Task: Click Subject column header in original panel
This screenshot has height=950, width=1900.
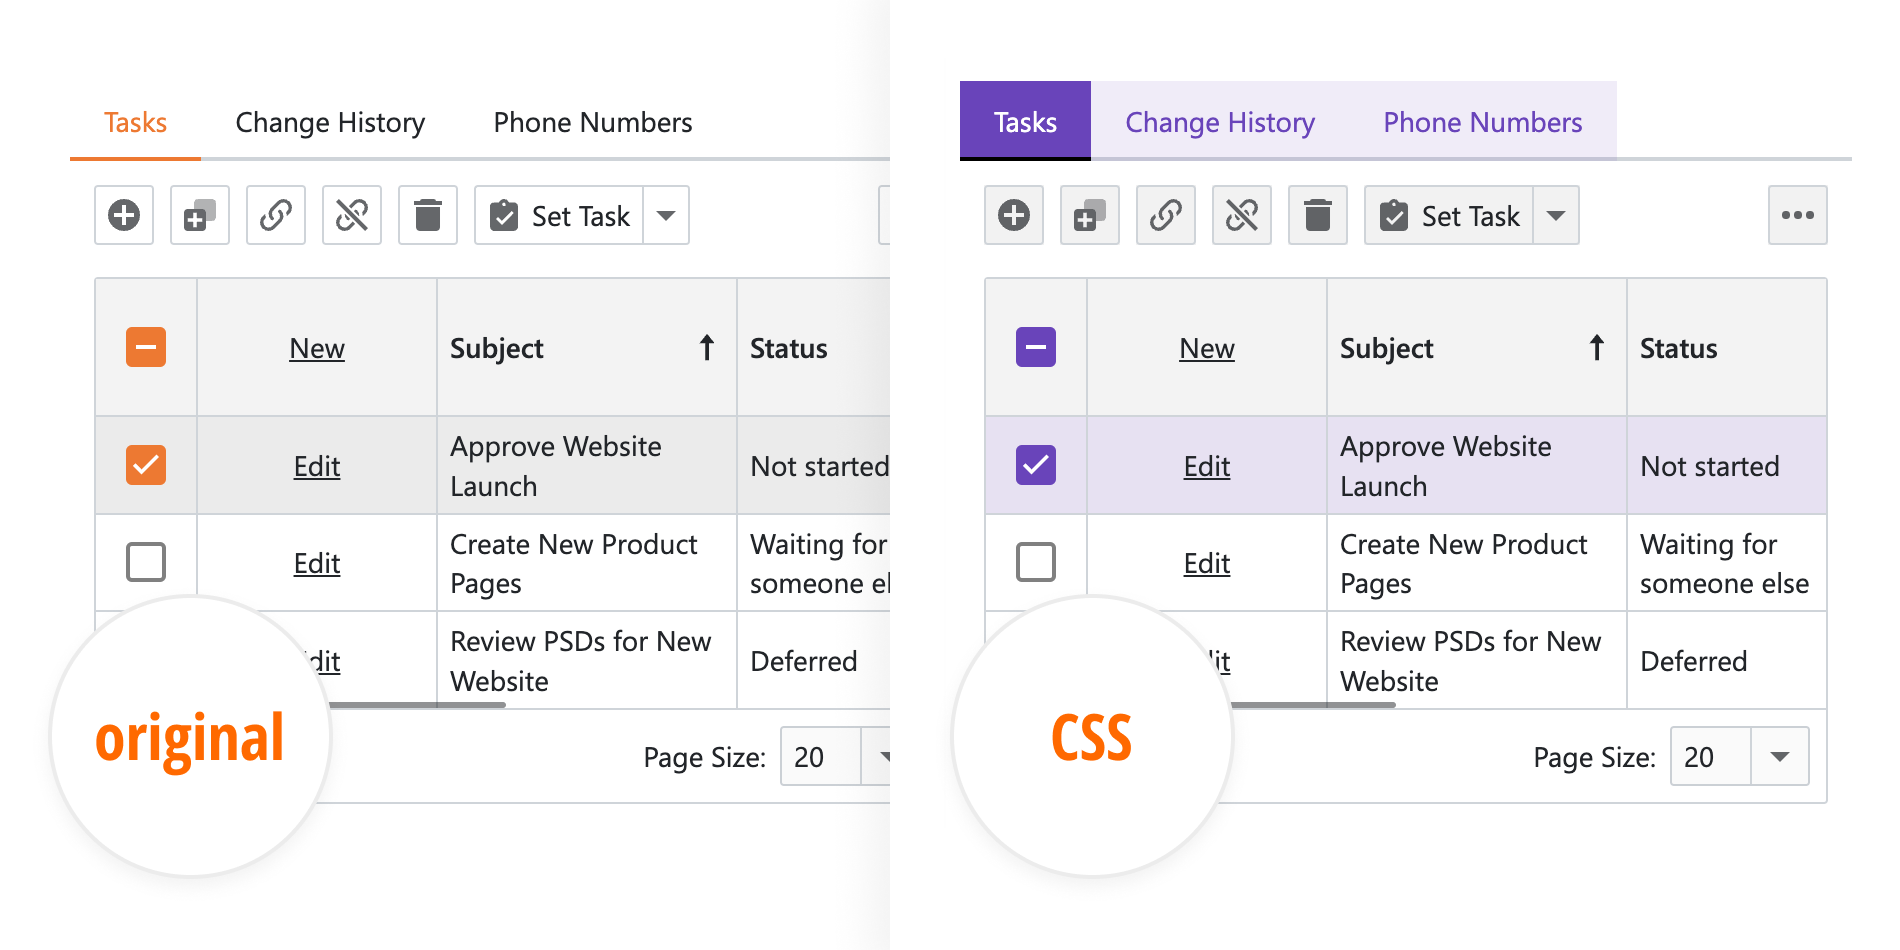Action: pyautogui.click(x=587, y=348)
